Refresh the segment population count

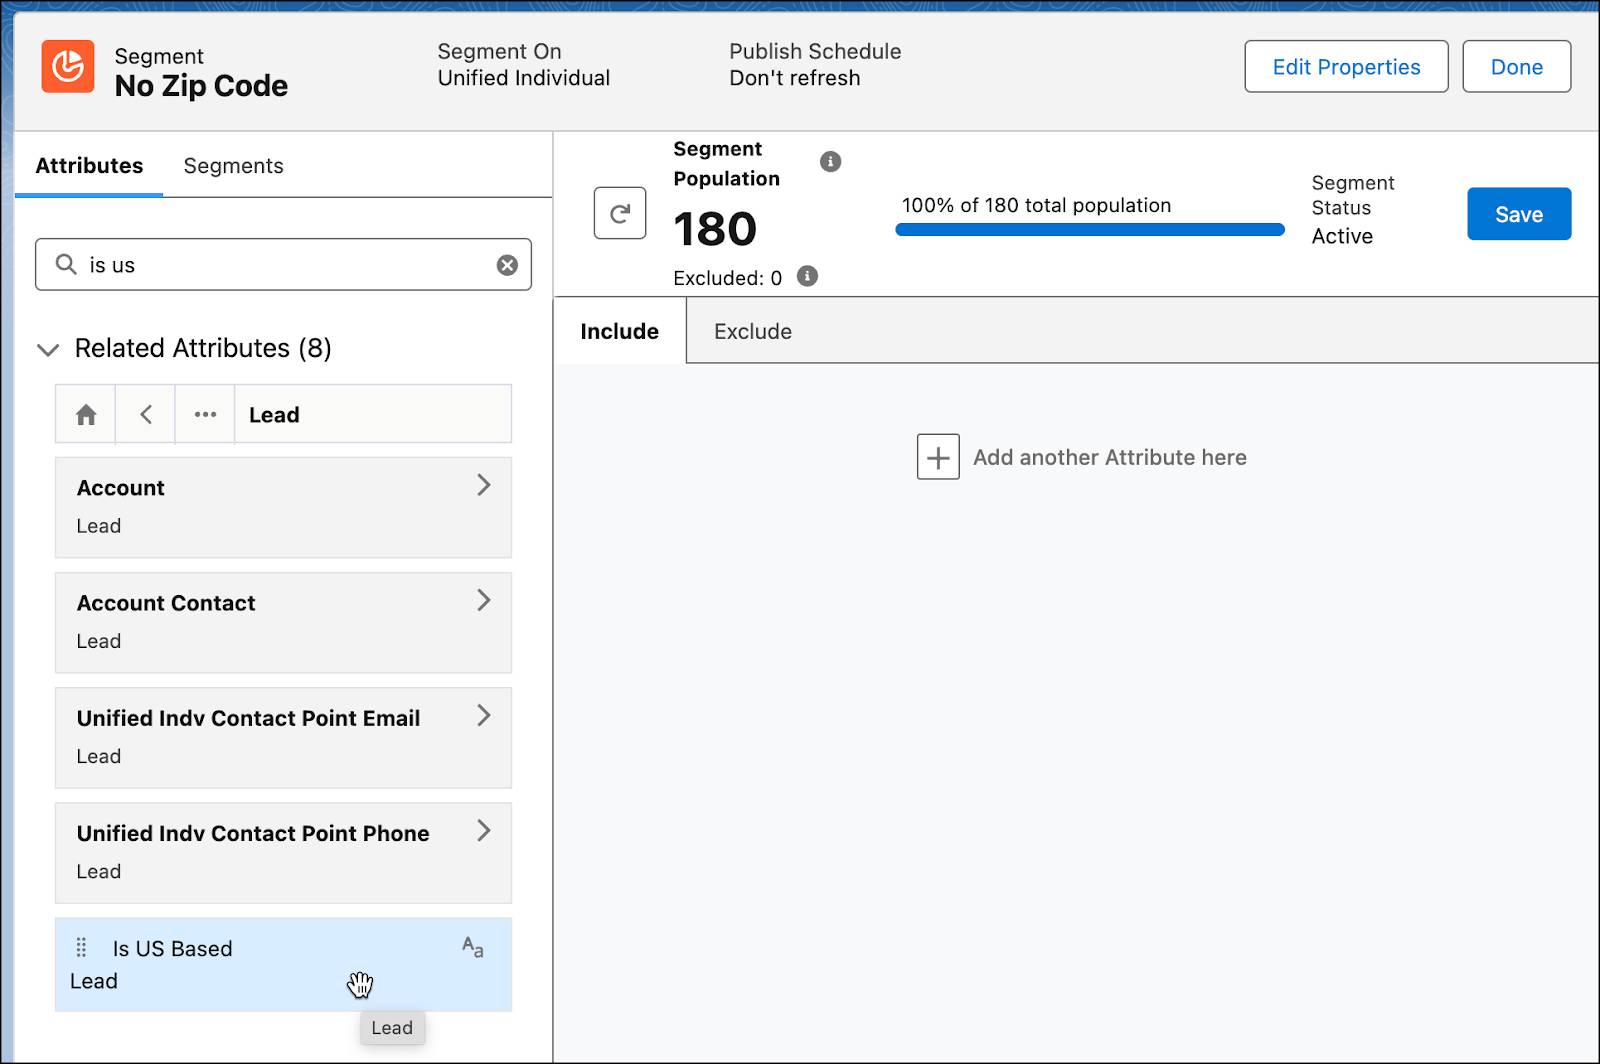[x=620, y=213]
